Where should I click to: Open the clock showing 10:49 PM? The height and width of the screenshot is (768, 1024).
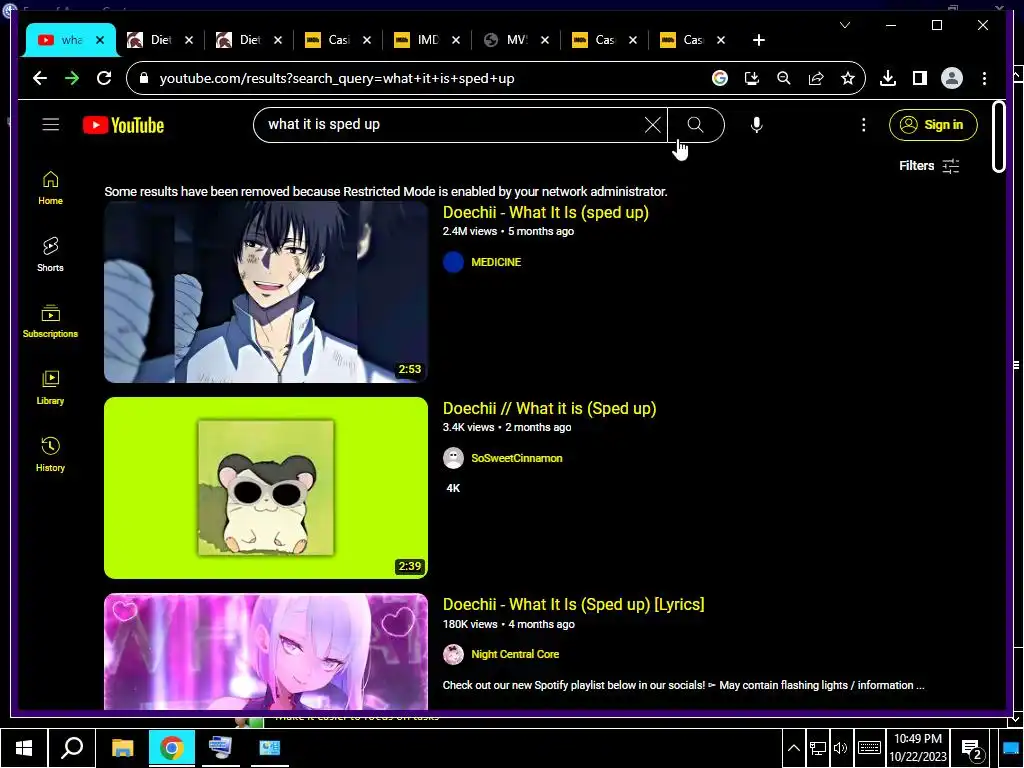[x=918, y=748]
